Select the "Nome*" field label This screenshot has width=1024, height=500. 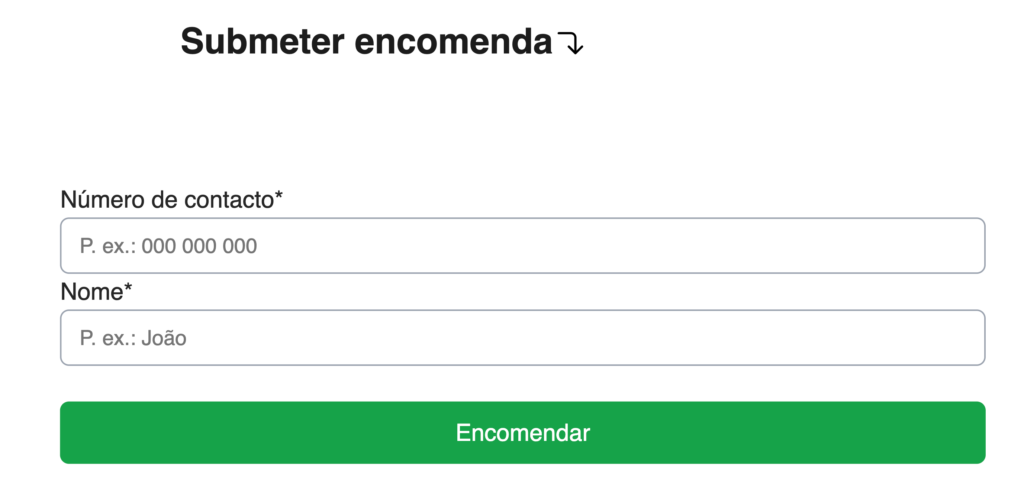96,292
